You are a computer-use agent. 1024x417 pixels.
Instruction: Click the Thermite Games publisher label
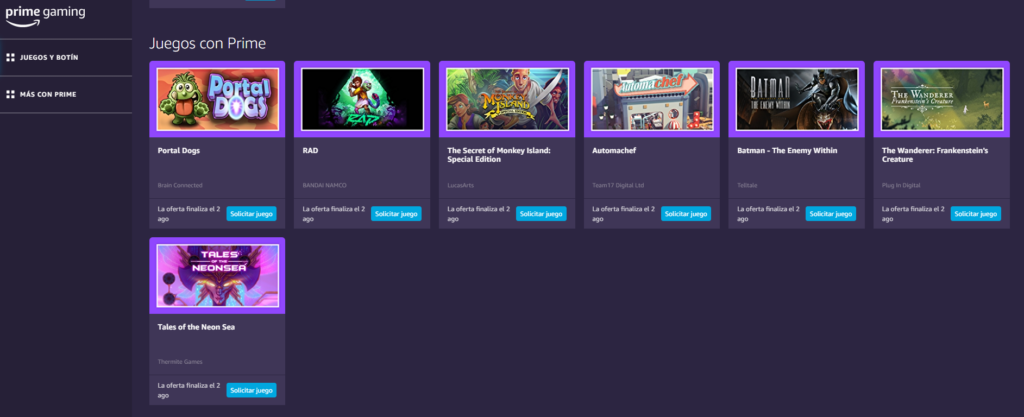[x=180, y=362]
